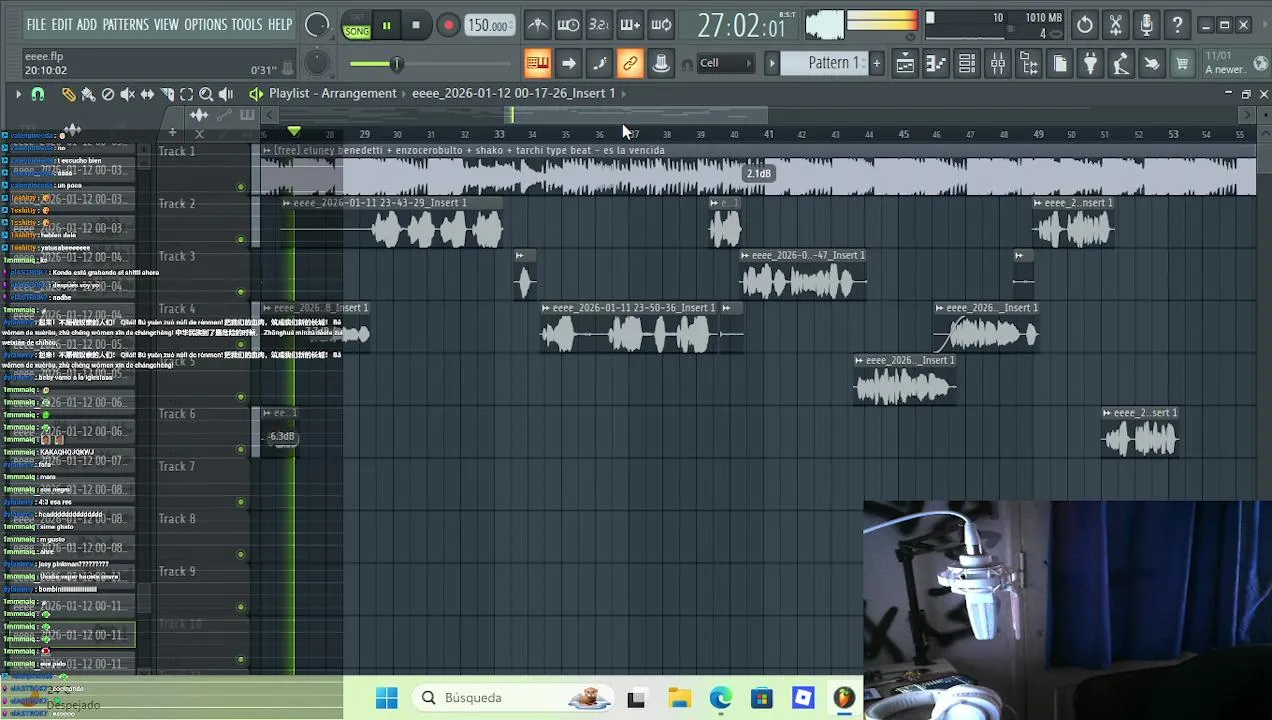The width and height of the screenshot is (1272, 720).
Task: Toggle the overdub/blend recording button
Action: coord(630,25)
